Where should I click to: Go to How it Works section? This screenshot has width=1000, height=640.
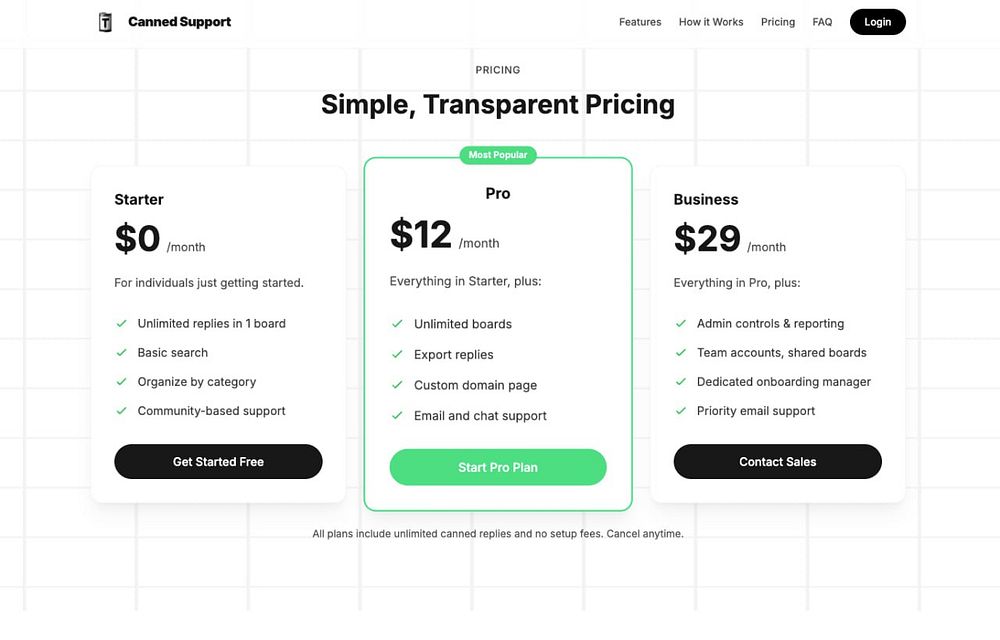(711, 22)
